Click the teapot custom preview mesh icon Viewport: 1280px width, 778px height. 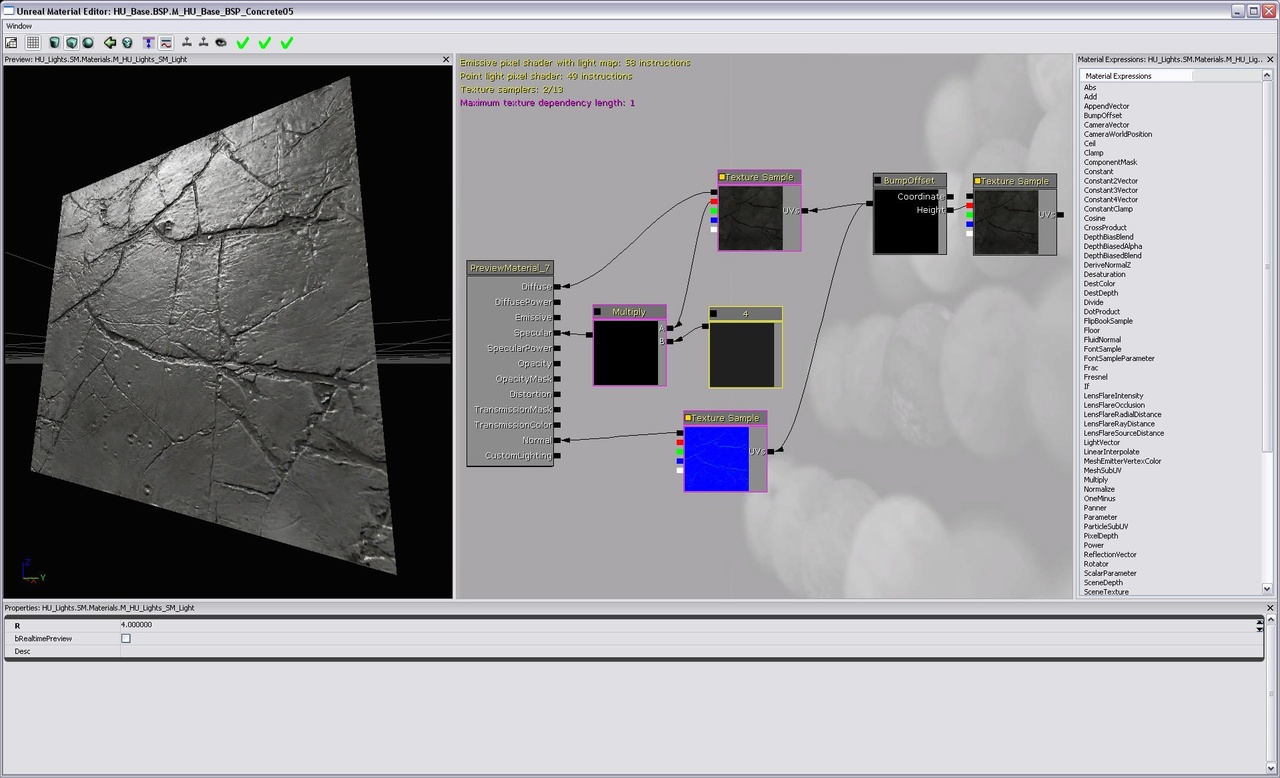click(126, 42)
